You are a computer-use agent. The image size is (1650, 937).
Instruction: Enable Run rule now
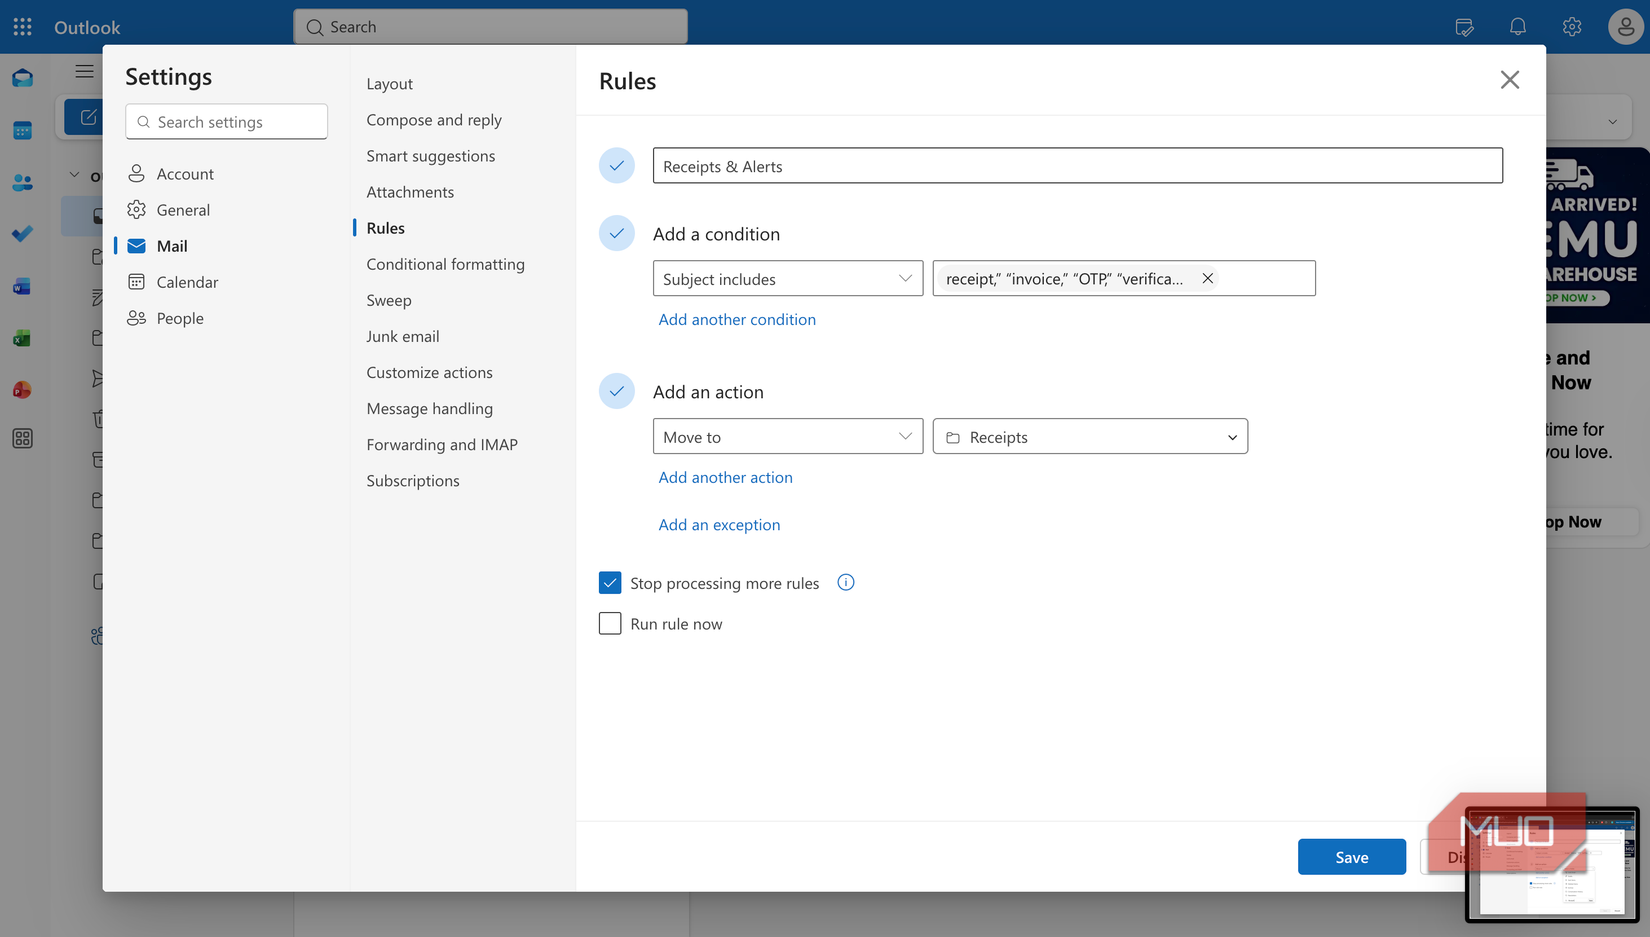click(610, 623)
